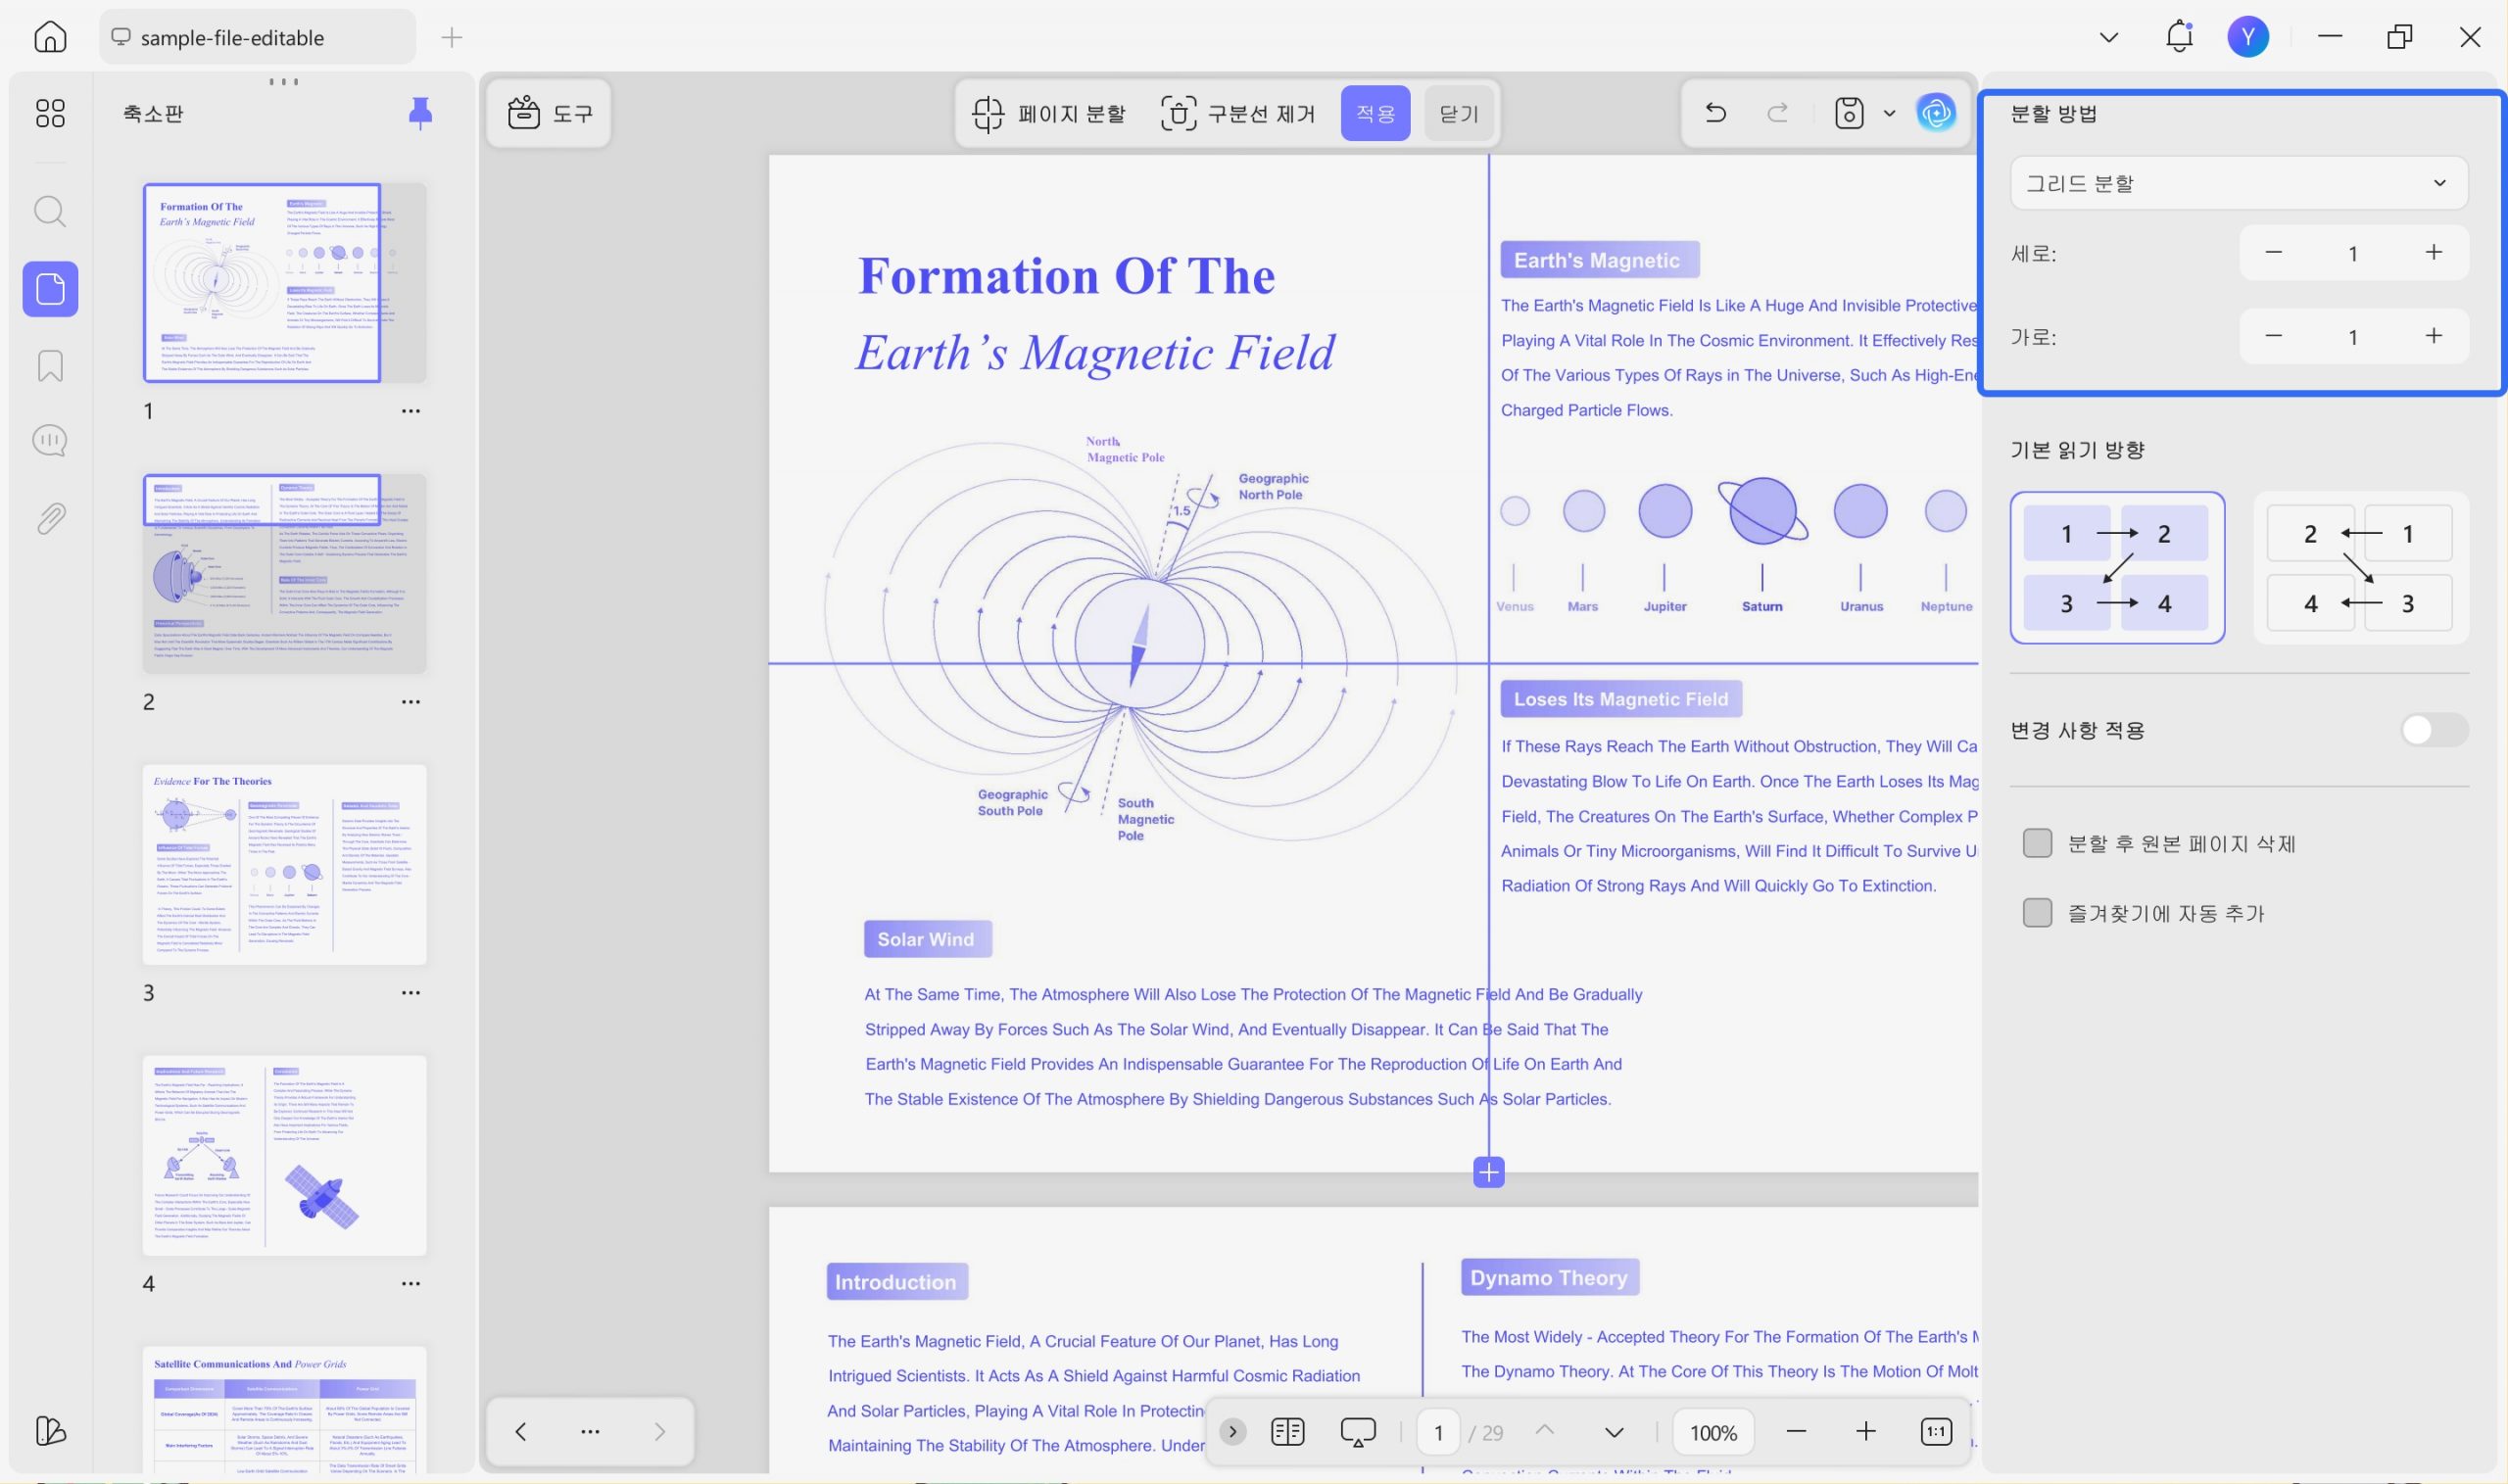Decrease the 세로 value
The image size is (2508, 1484).
(x=2273, y=253)
